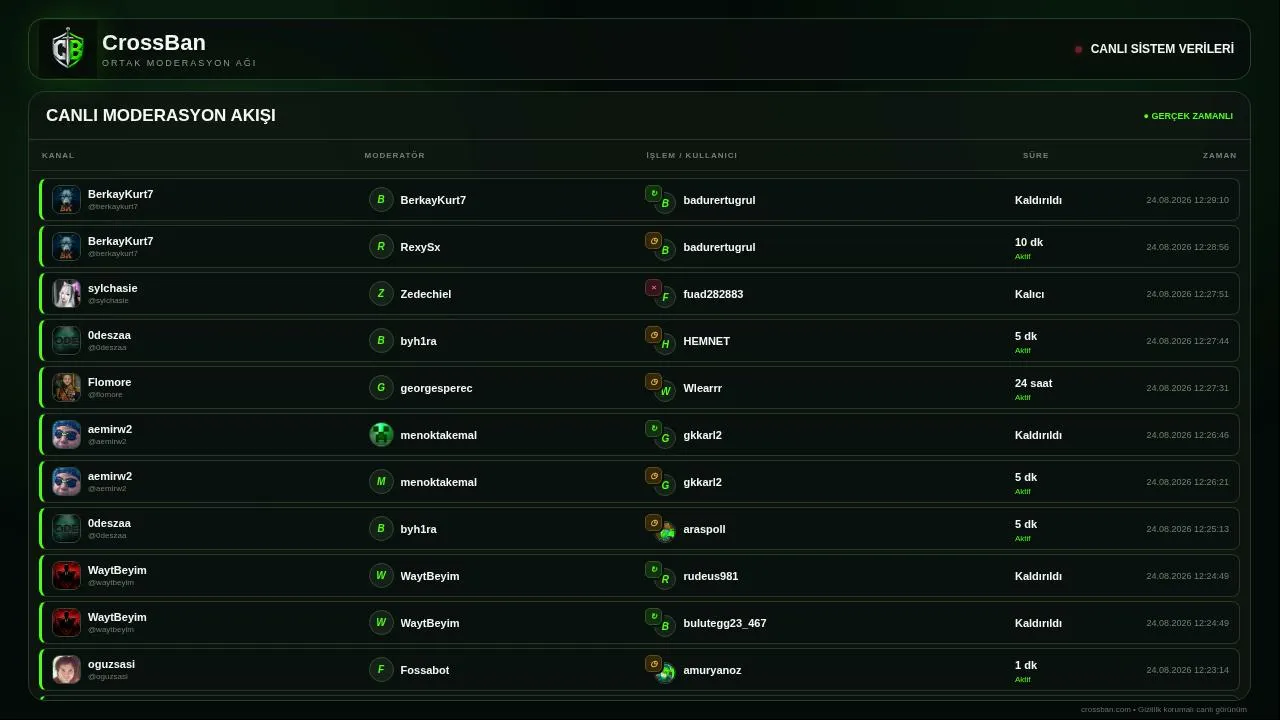Click the CrossBan shield logo
This screenshot has height=720, width=1280.
(68, 49)
